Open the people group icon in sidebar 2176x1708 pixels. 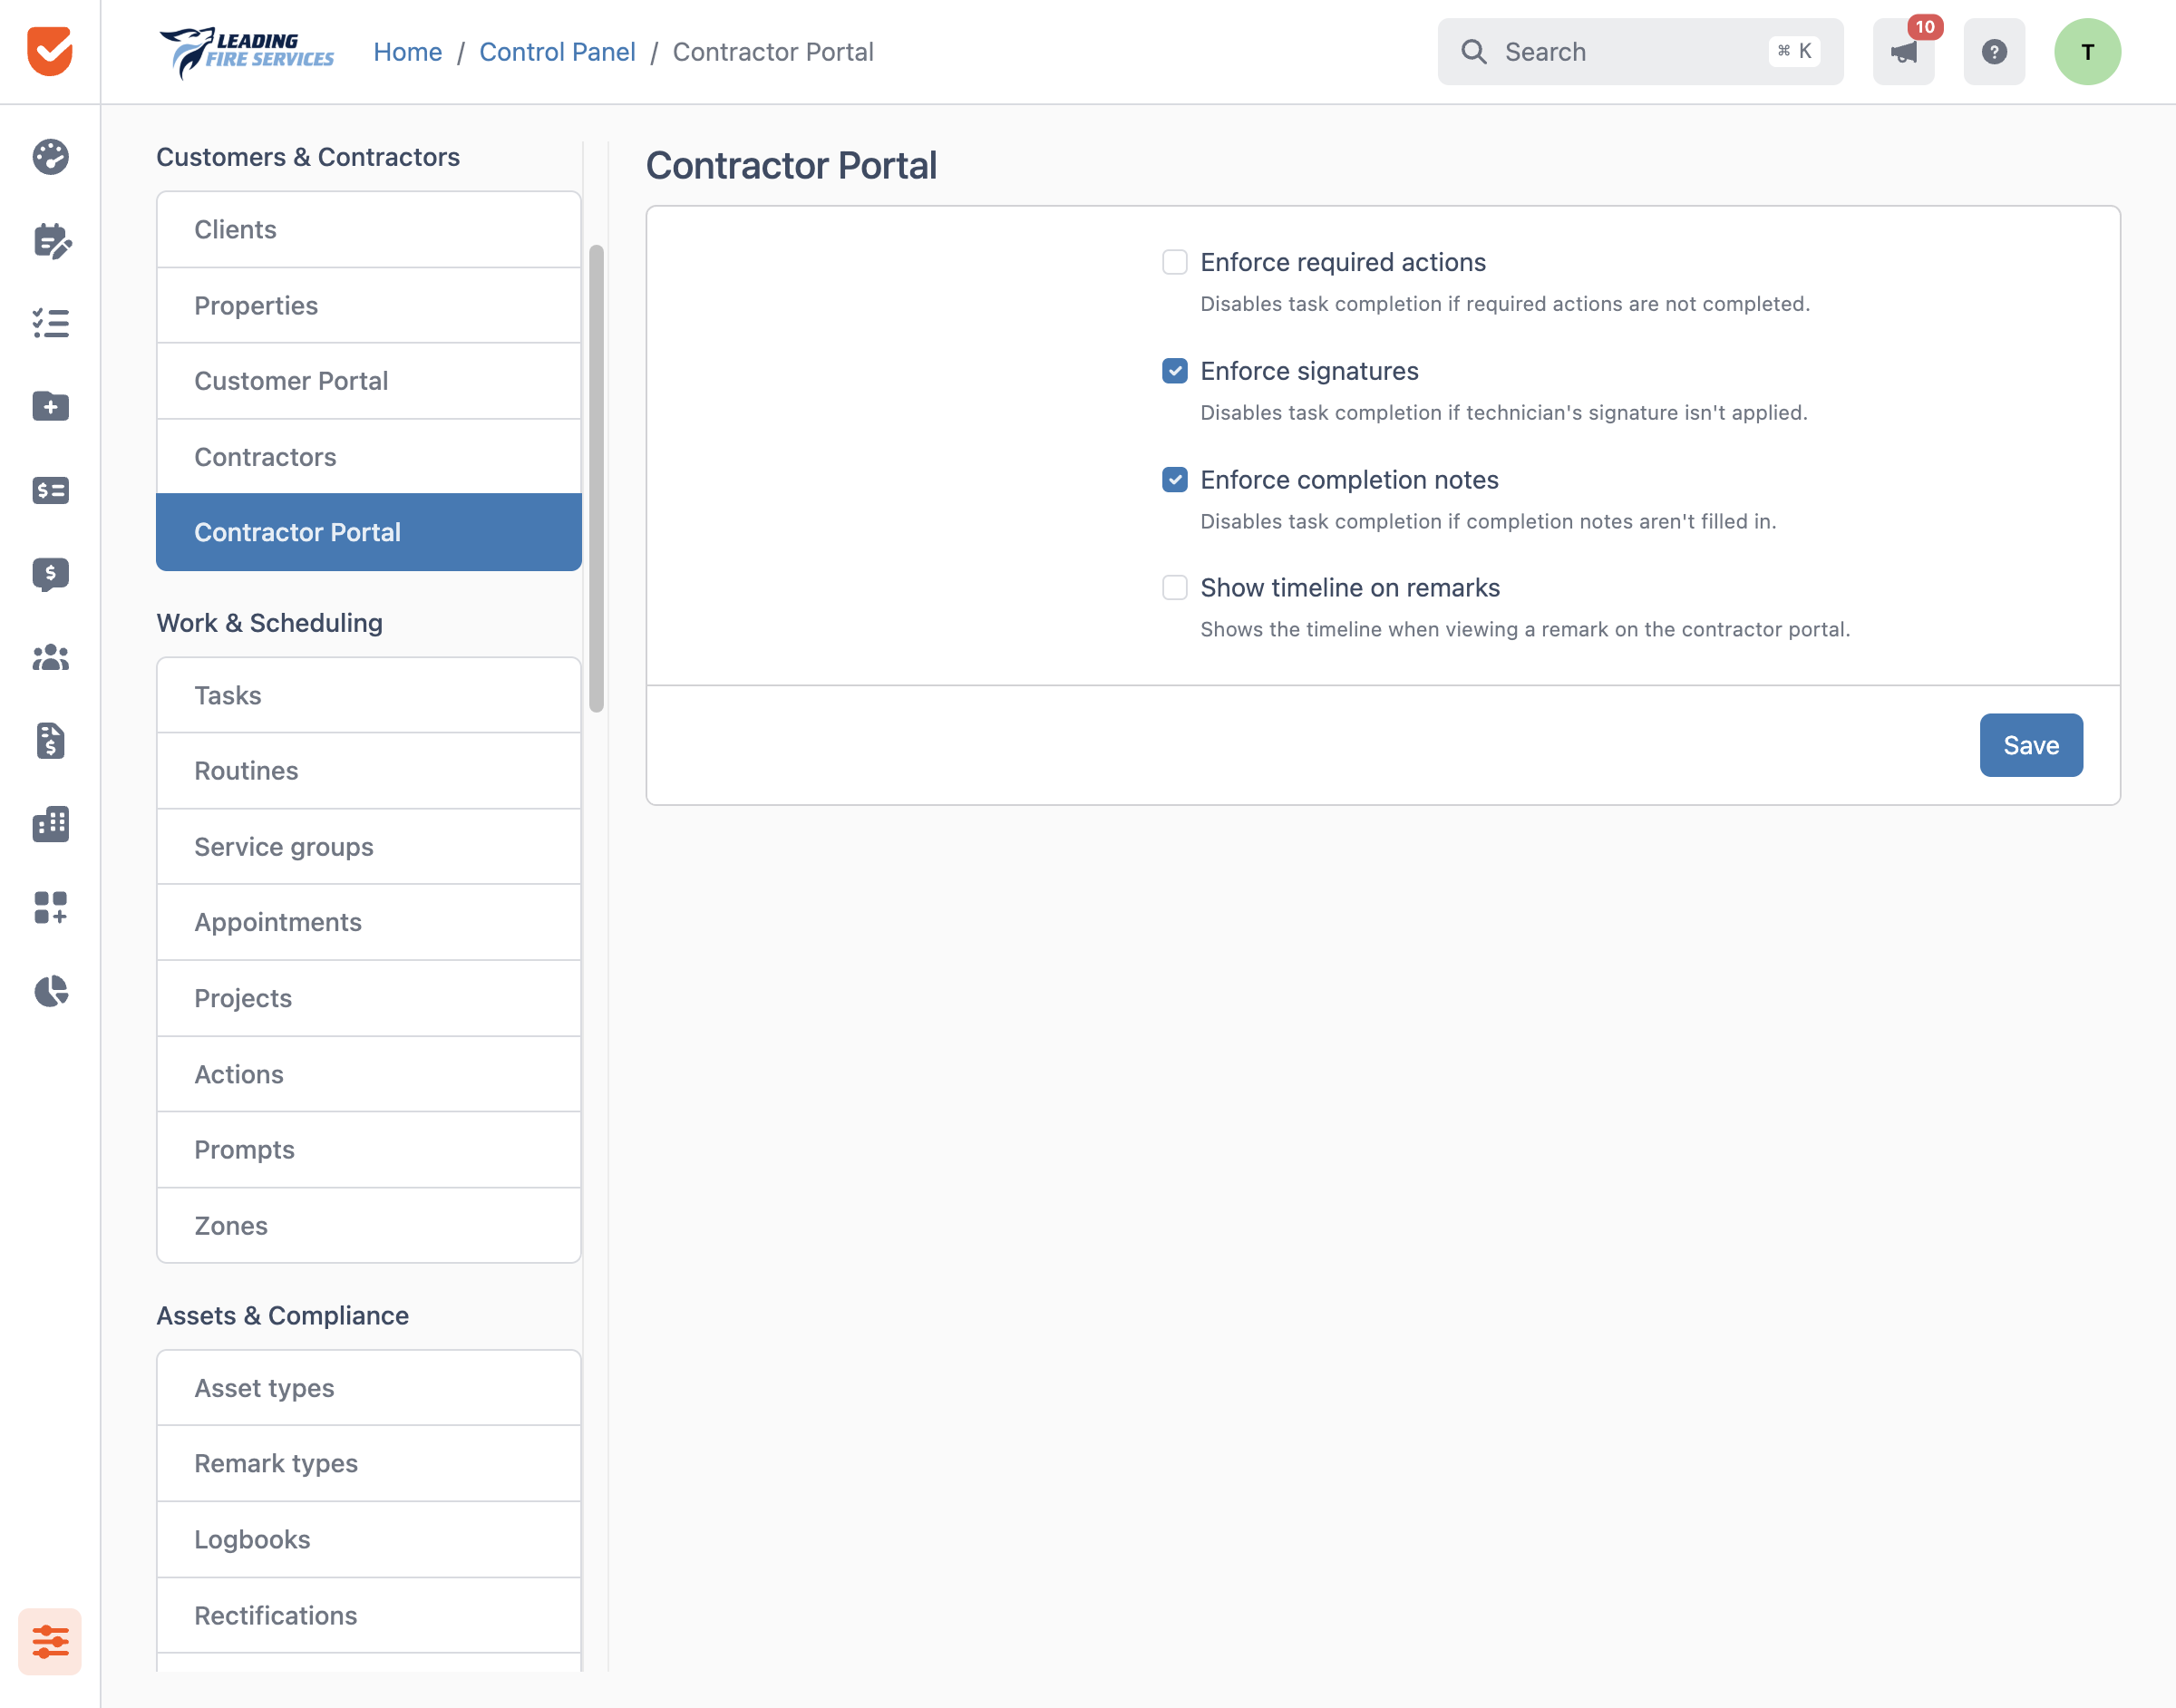click(50, 657)
